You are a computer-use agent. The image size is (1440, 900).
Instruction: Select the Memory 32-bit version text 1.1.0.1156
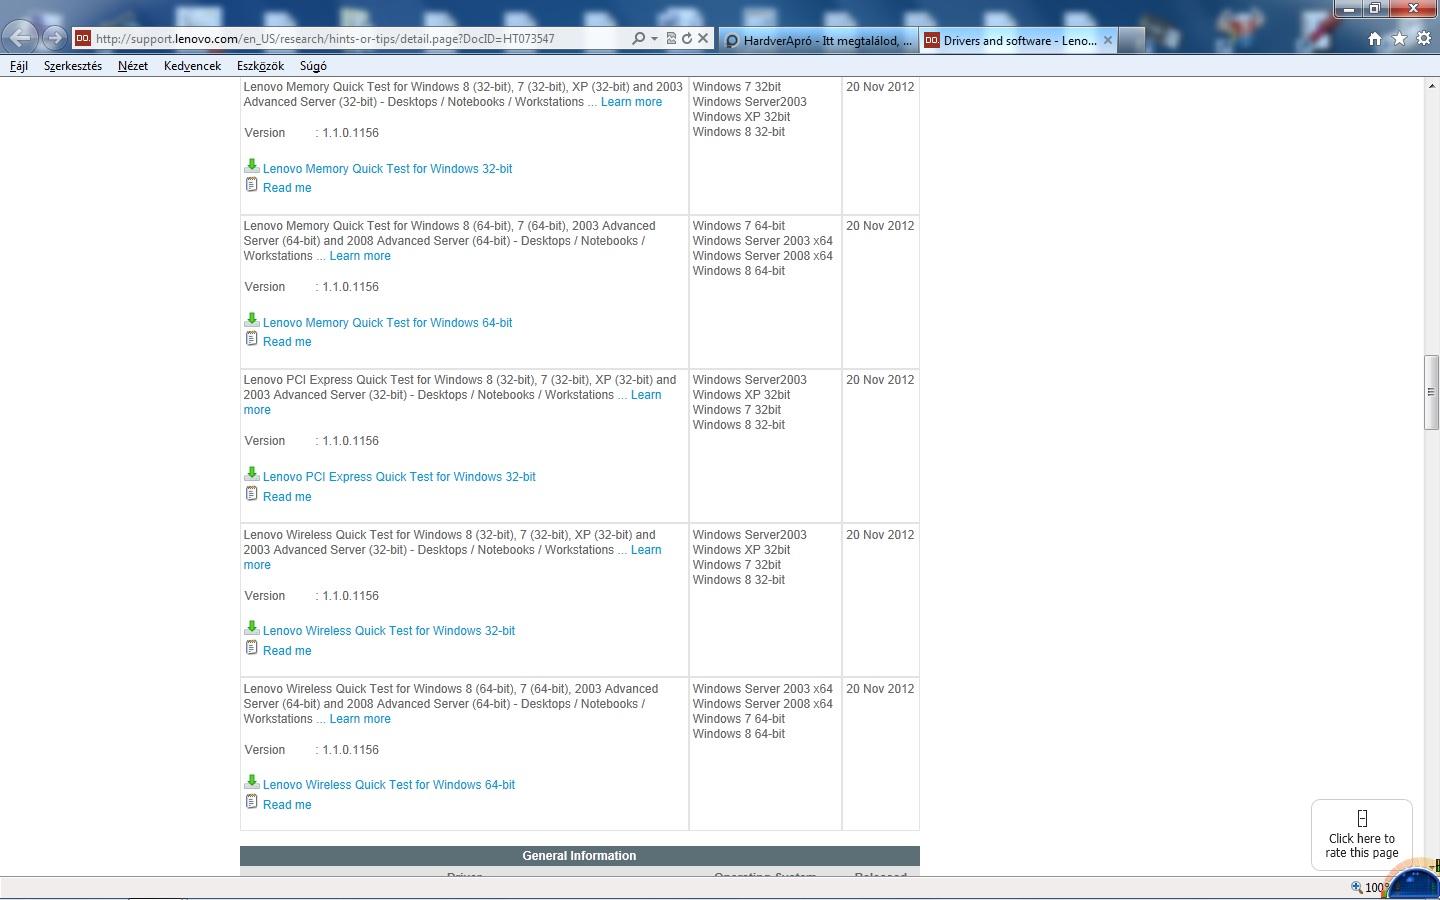[350, 133]
